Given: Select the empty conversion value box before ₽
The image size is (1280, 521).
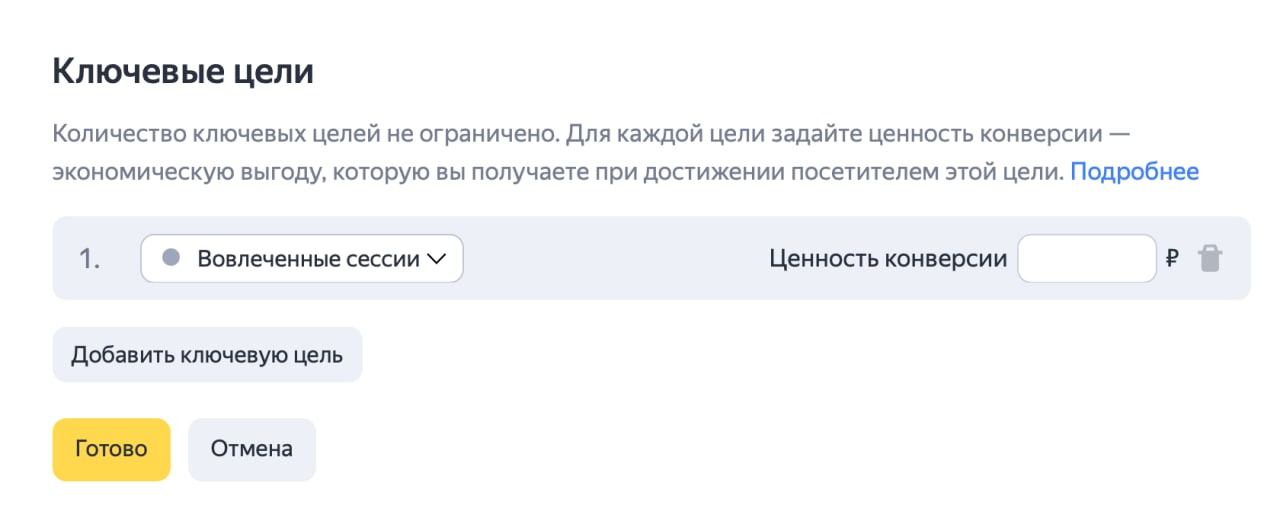Looking at the screenshot, I should click(x=1086, y=259).
